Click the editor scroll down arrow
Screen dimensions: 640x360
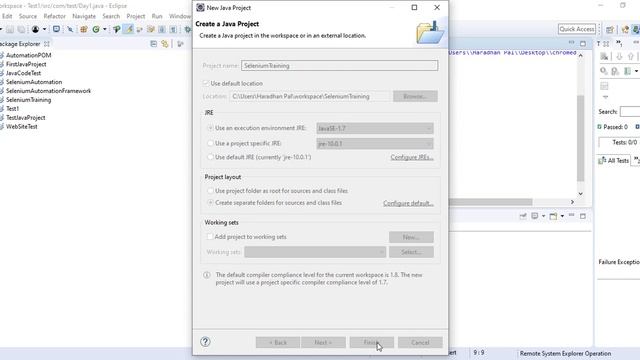point(580,194)
